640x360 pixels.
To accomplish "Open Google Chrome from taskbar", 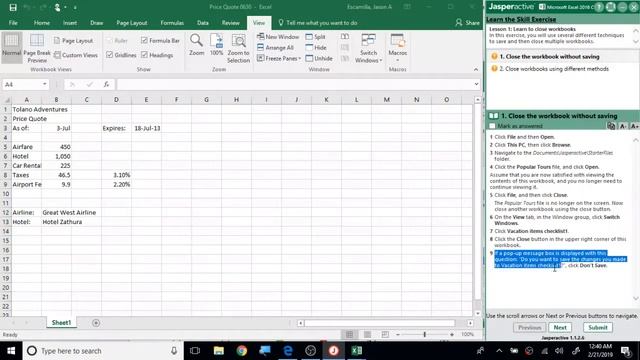I will pos(242,351).
